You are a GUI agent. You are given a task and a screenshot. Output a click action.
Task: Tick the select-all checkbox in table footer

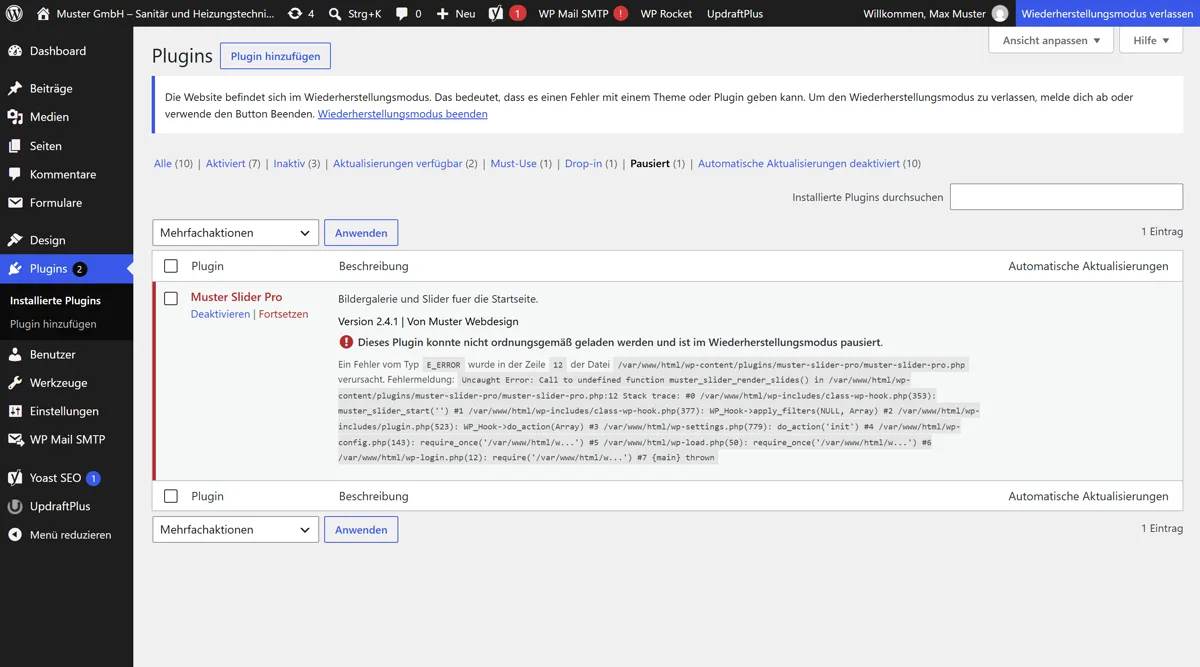click(171, 496)
